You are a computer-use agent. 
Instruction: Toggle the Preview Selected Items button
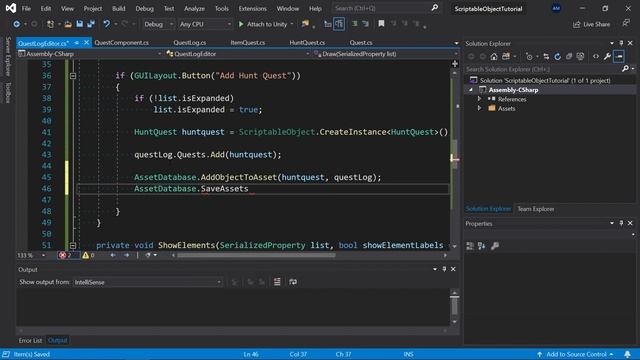coord(619,56)
